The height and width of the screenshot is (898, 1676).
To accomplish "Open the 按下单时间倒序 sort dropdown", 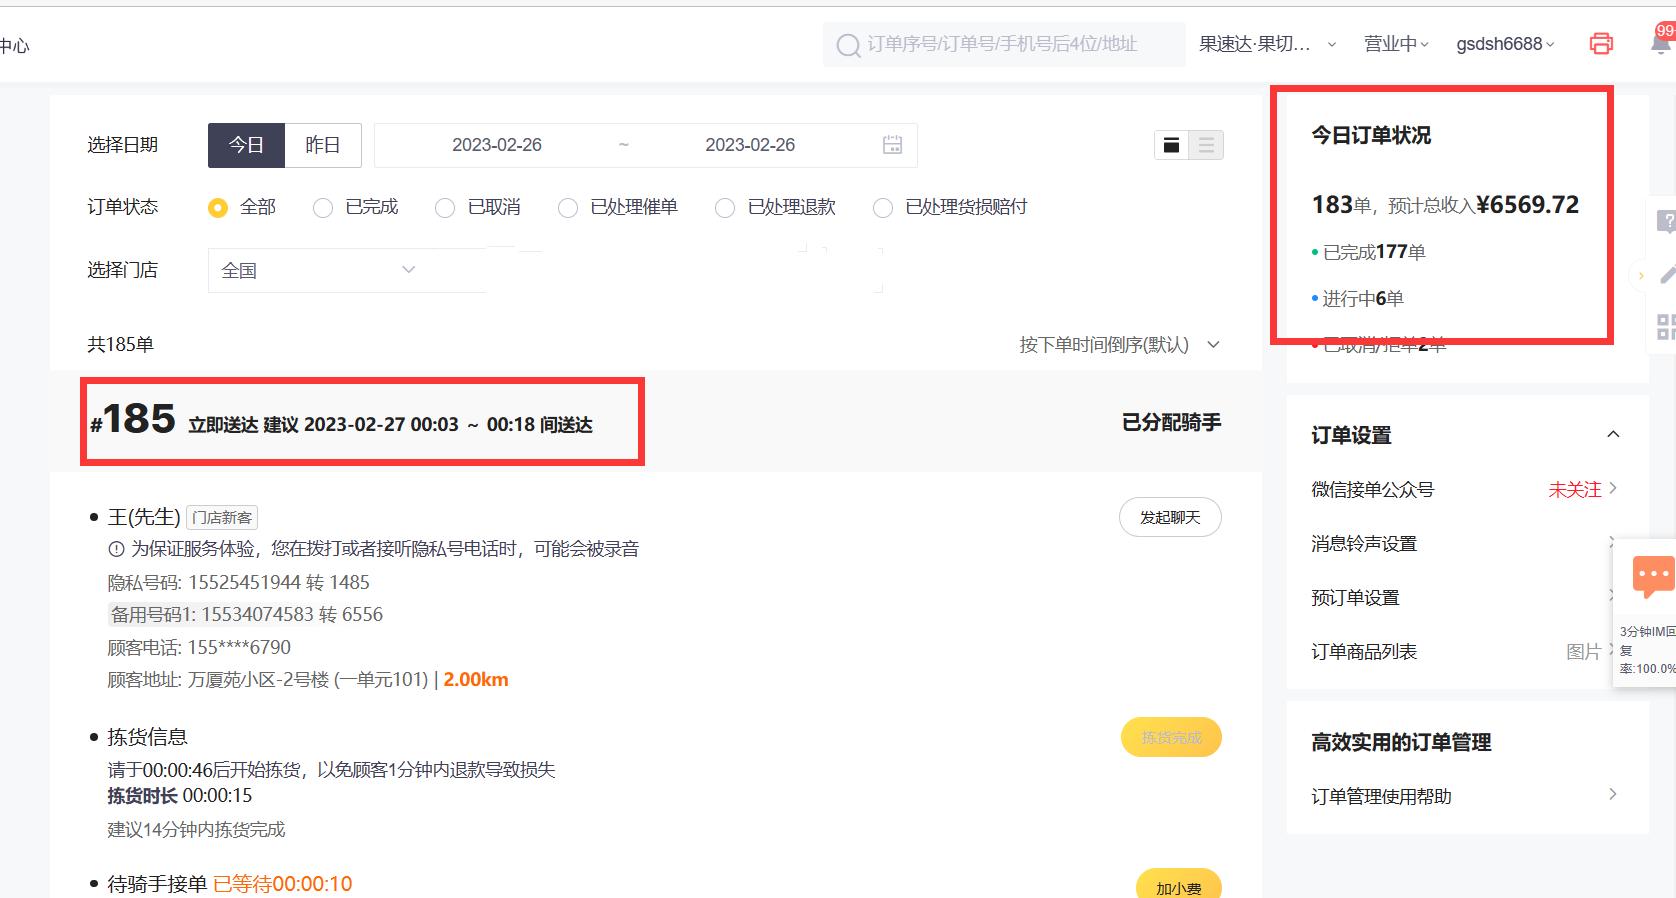I will (1120, 345).
